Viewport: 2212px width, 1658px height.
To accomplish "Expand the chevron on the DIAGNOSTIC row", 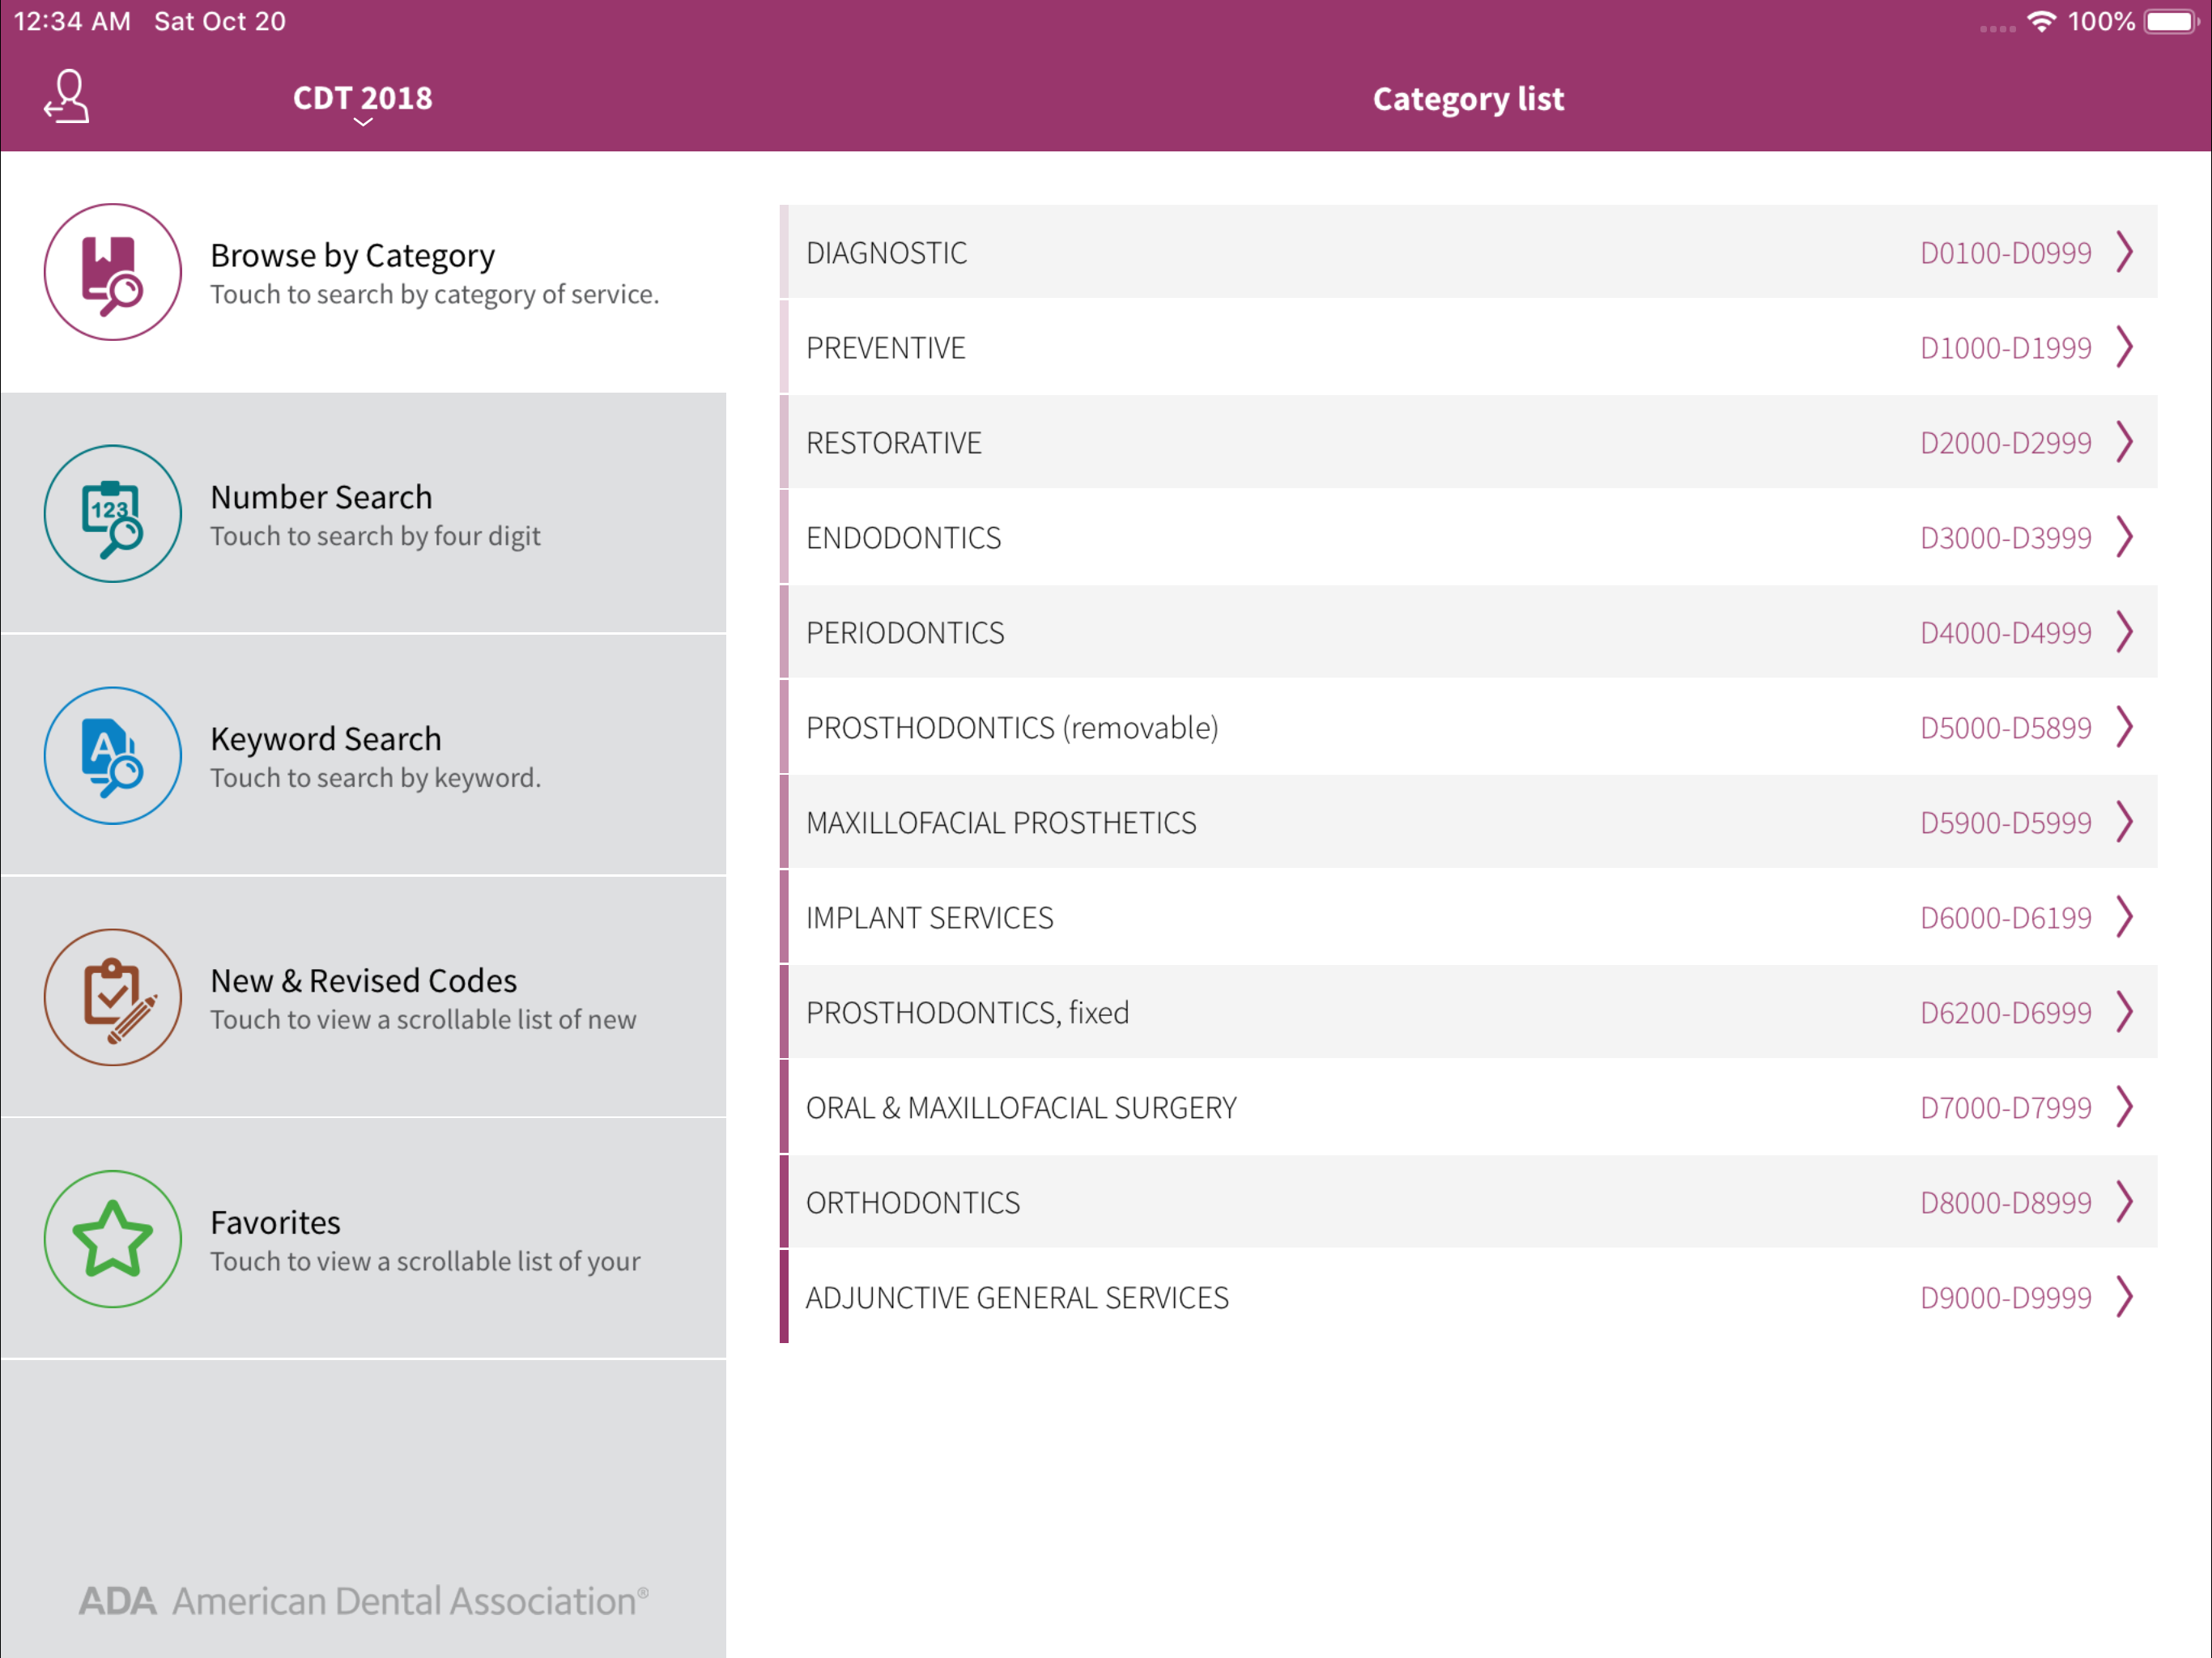I will point(2125,252).
